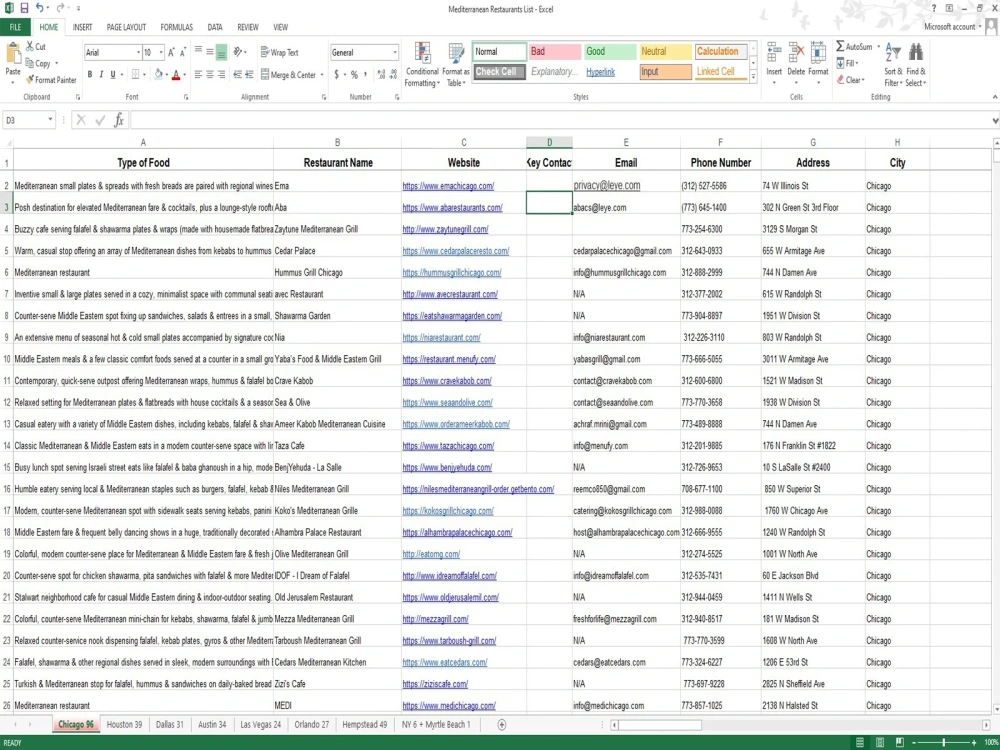Image resolution: width=1000 pixels, height=750 pixels.
Task: Toggle right text alignment
Action: pos(221,75)
